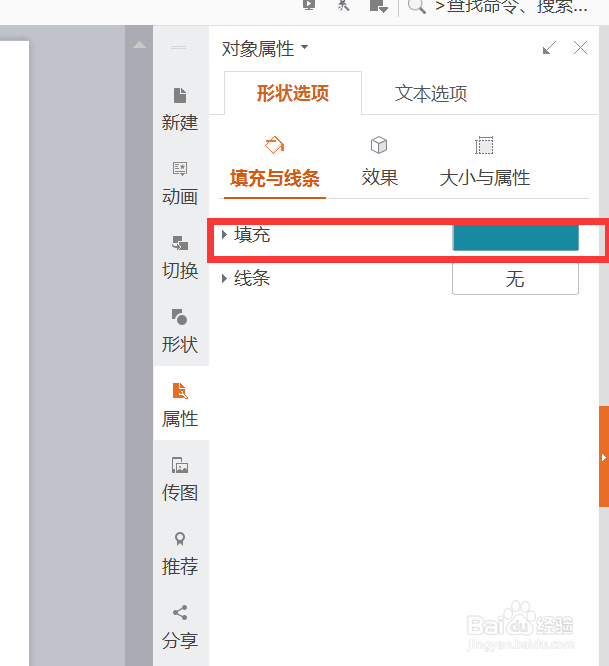
Task: Open the 线条 dropdown showing 无
Action: coord(516,279)
